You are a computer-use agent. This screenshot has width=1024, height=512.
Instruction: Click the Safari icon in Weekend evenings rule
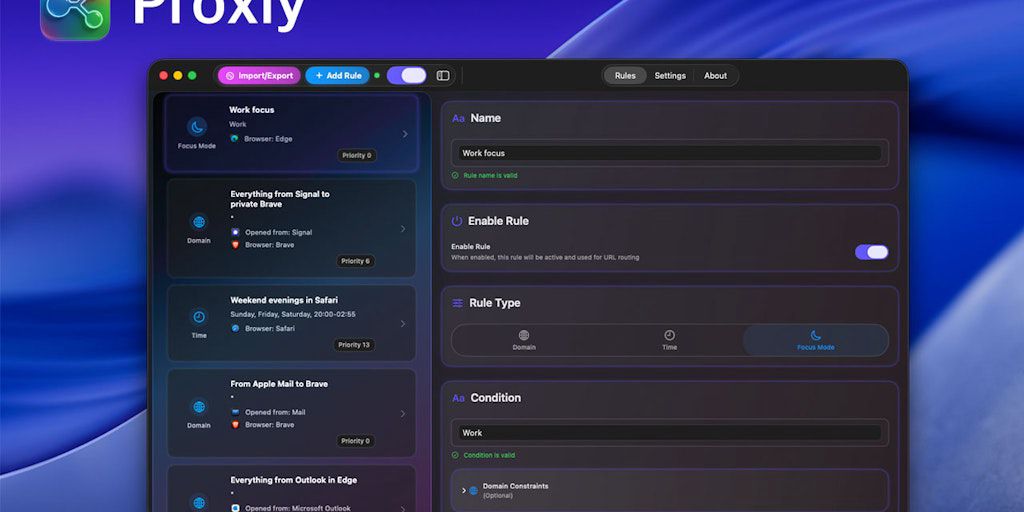tap(235, 328)
